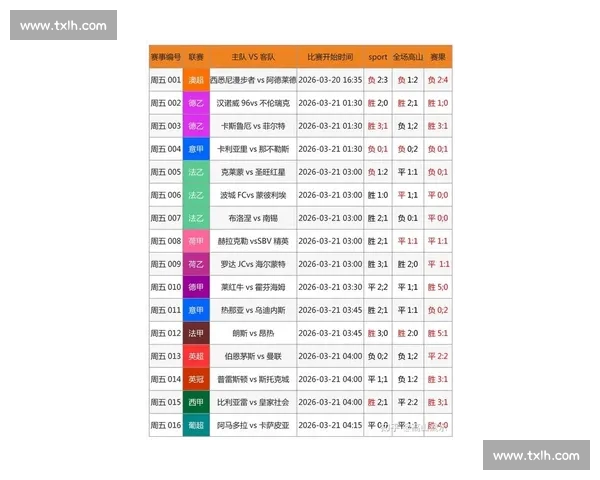600x480 pixels.
Task: Click the 联赛 column header
Action: (196, 57)
